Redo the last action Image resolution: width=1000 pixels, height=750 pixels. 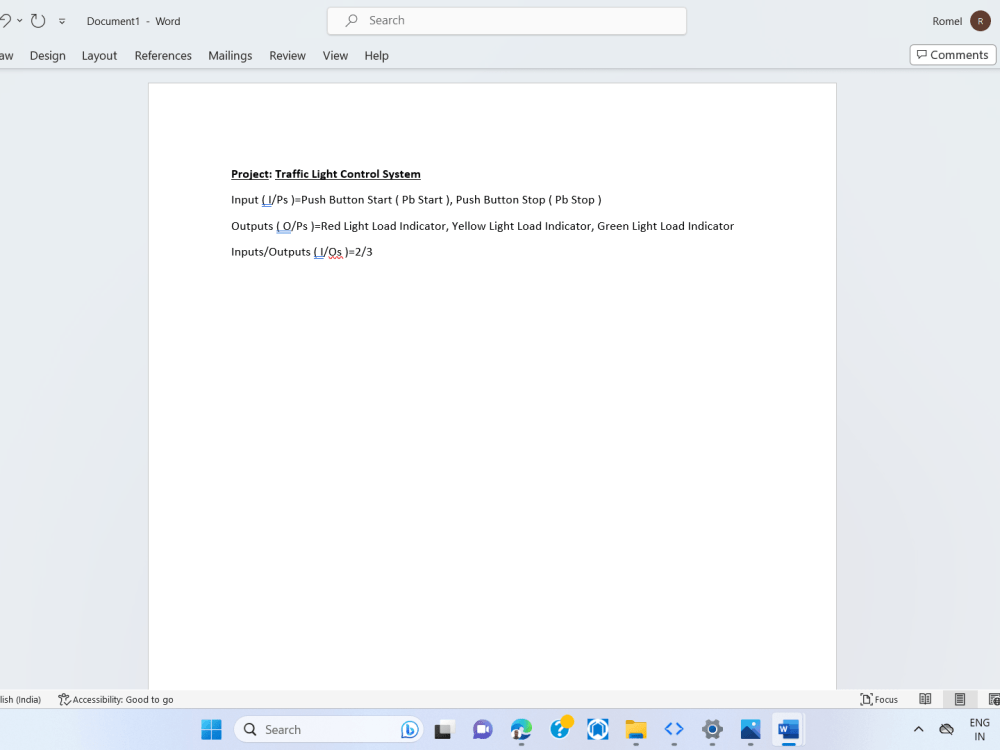[x=36, y=20]
